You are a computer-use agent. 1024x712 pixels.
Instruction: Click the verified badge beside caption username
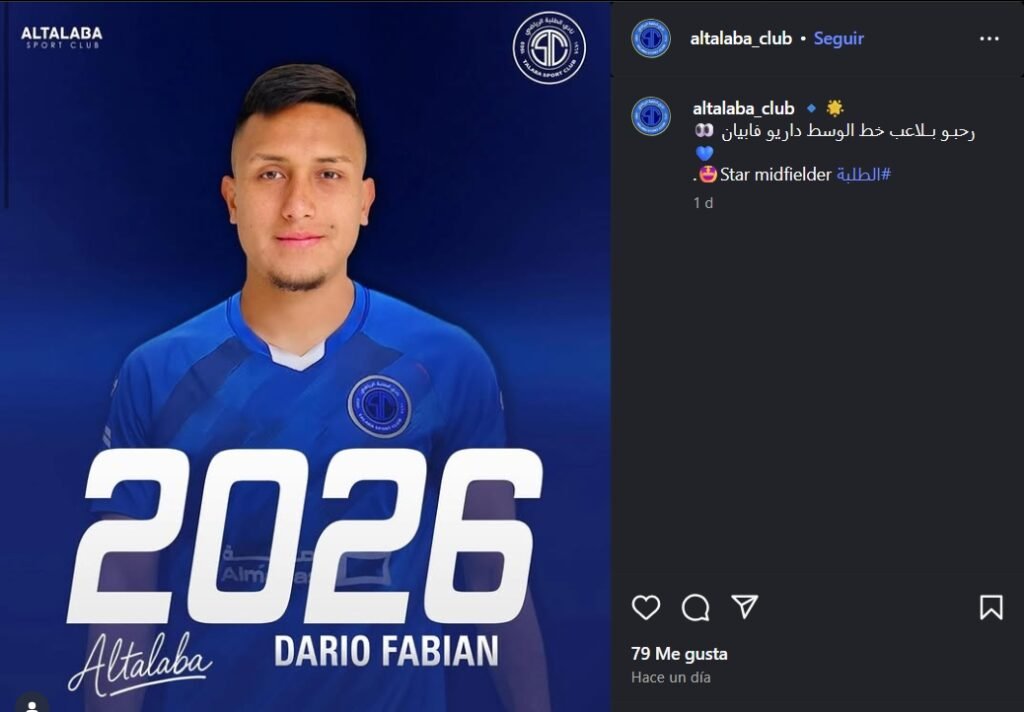[811, 108]
